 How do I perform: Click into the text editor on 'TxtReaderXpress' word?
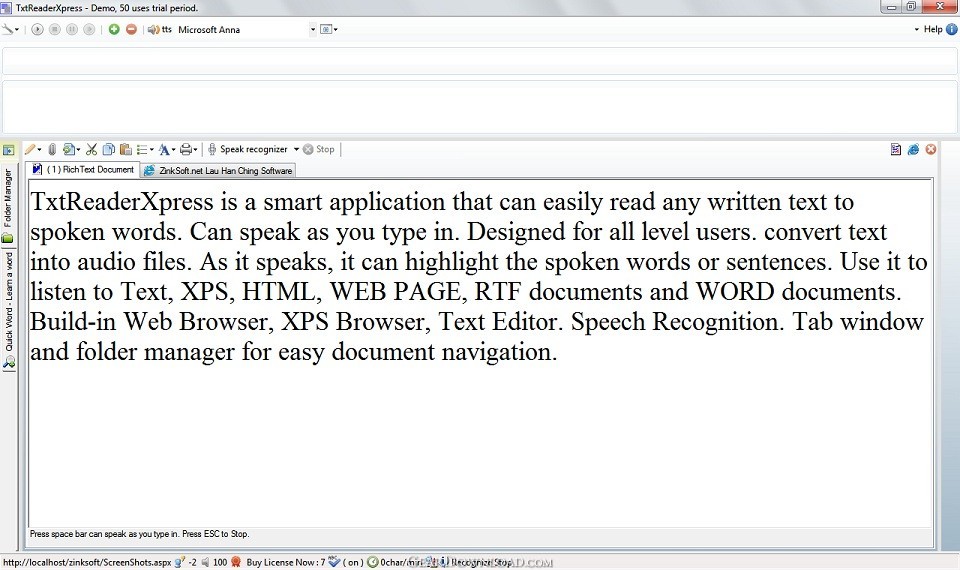point(122,201)
